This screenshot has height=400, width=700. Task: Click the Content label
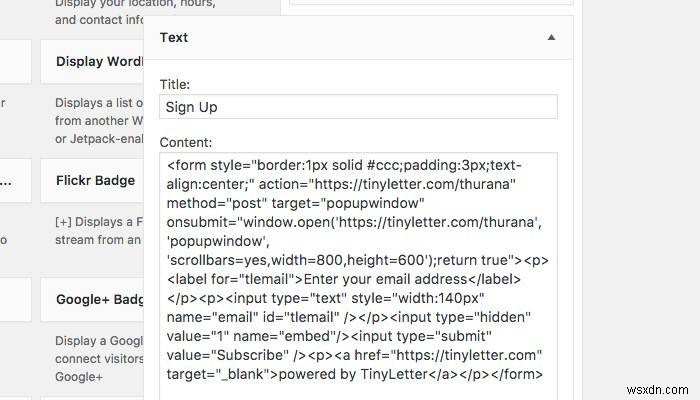click(x=186, y=143)
